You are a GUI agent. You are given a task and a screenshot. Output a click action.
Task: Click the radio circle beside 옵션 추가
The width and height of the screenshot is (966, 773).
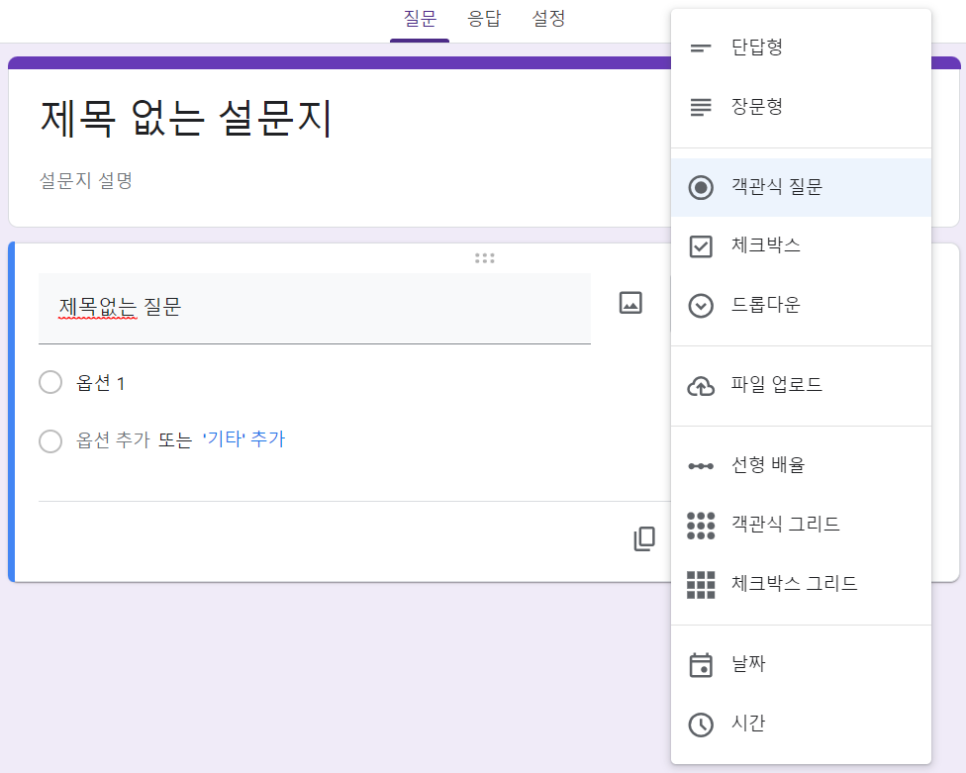51,441
